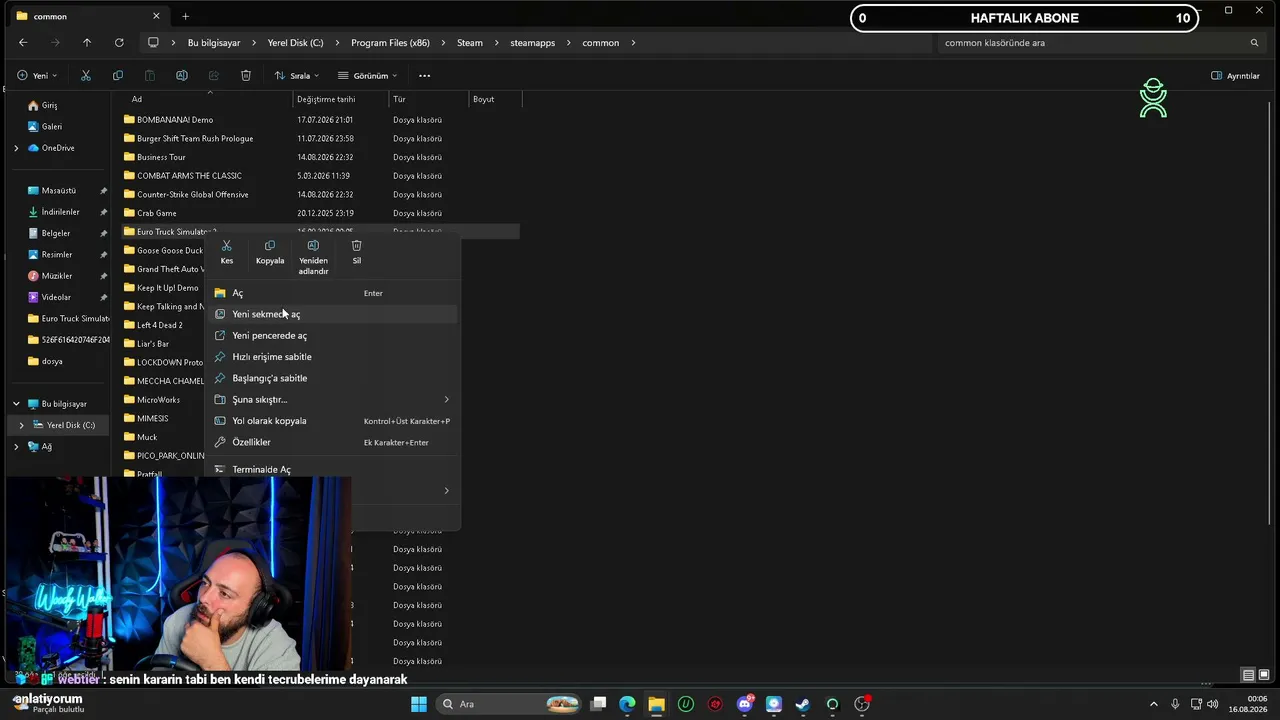The image size is (1280, 720).
Task: Click the toolbar rename icon
Action: coord(182,76)
